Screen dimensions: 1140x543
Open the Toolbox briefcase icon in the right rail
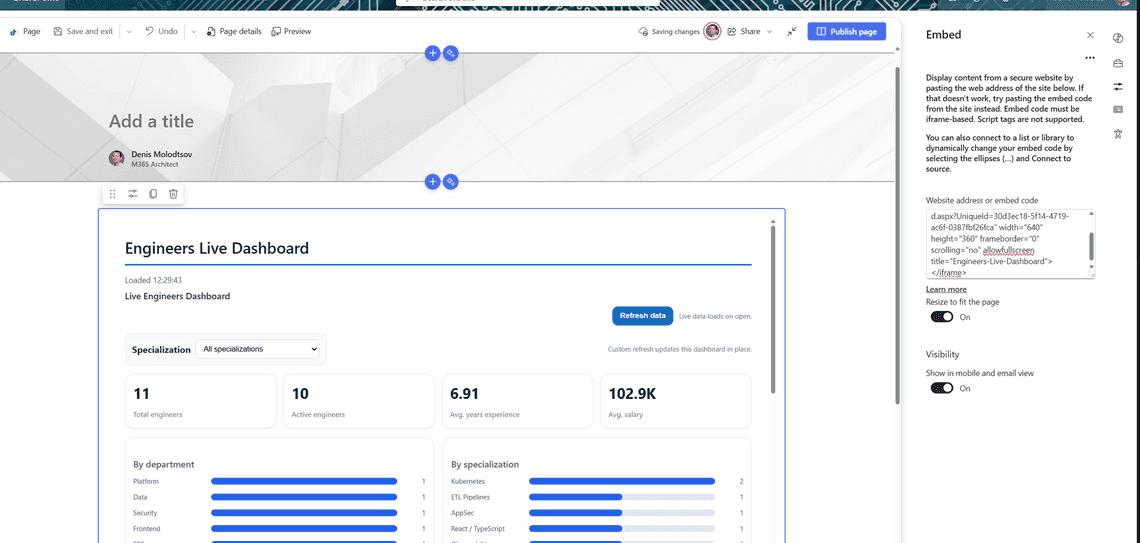(x=1118, y=63)
